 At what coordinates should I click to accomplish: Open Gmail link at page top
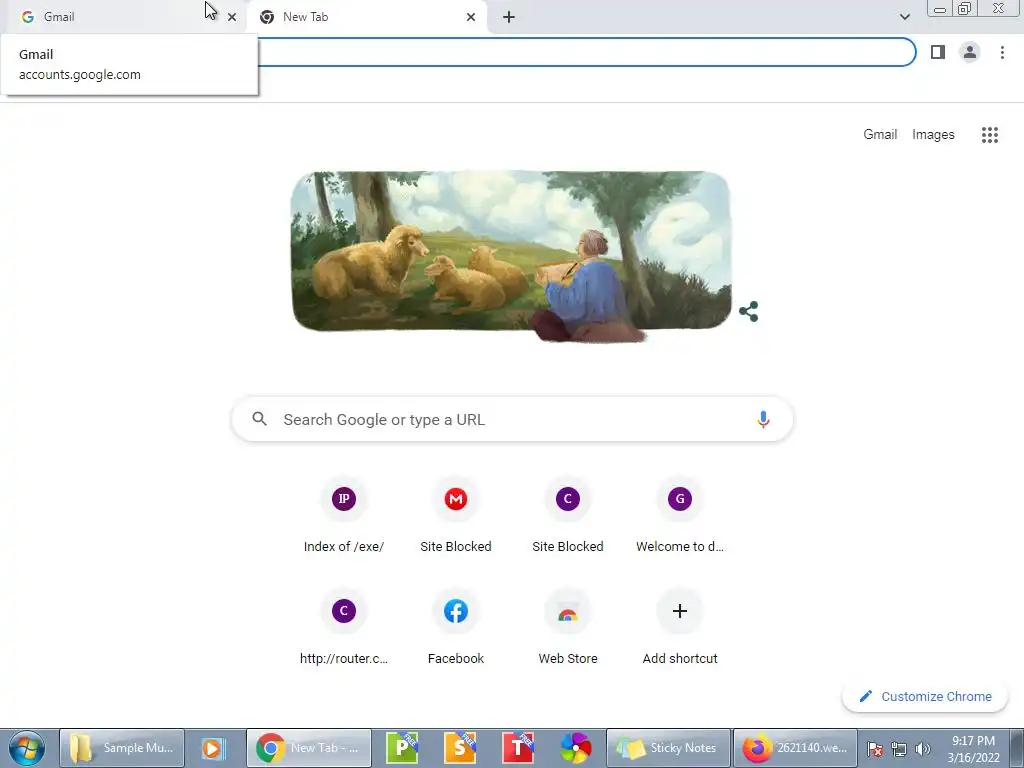click(x=880, y=135)
